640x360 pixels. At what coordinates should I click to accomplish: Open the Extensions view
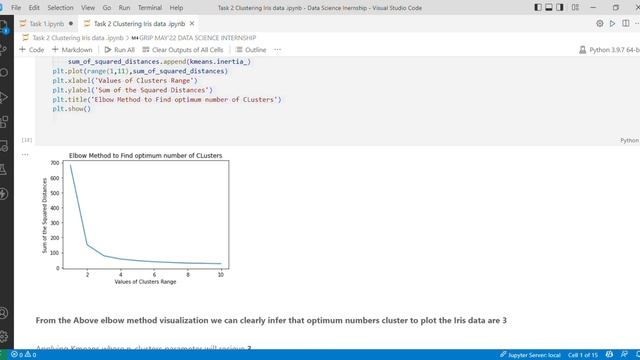[x=4, y=121]
